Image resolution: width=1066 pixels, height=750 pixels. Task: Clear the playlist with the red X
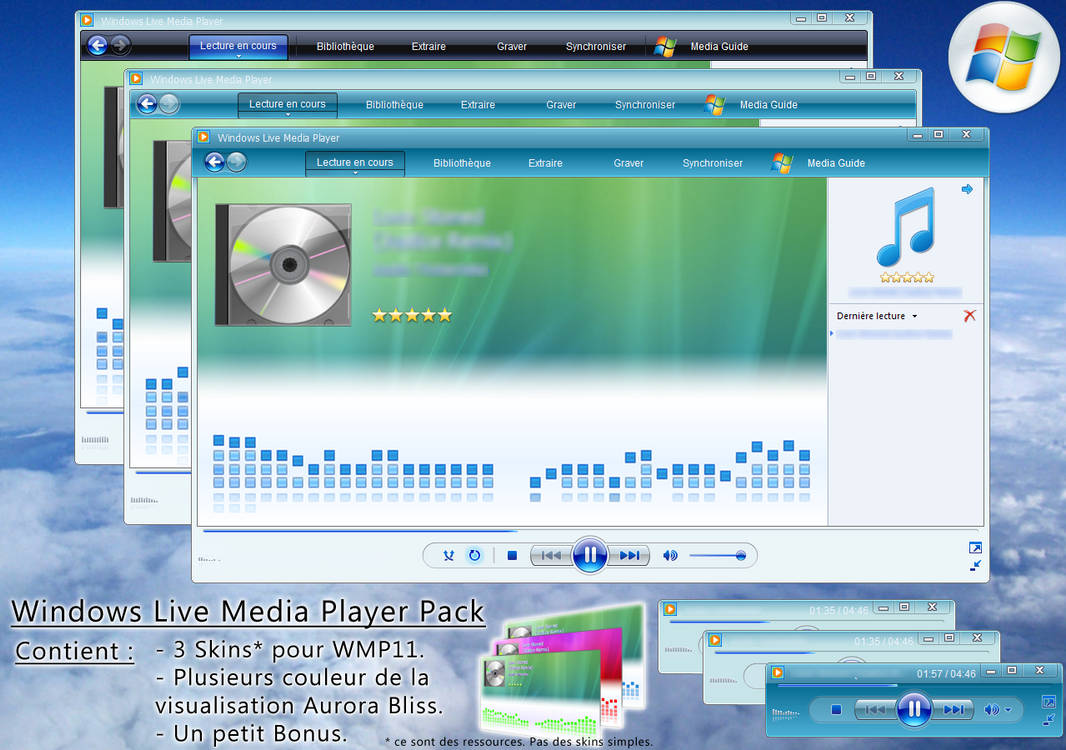point(969,316)
